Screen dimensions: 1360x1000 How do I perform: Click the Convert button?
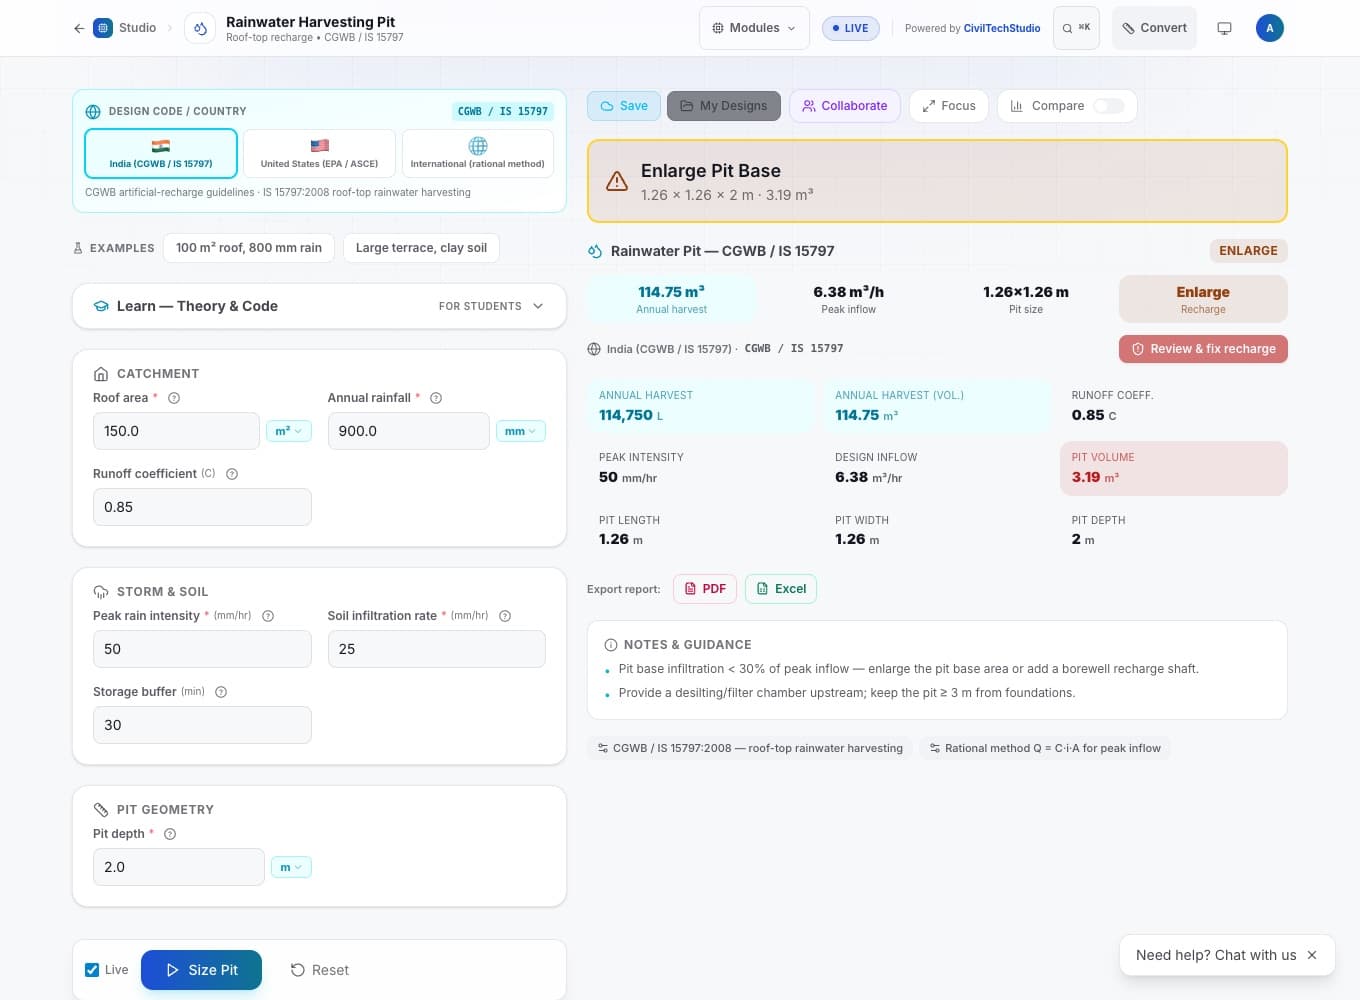(x=1154, y=28)
